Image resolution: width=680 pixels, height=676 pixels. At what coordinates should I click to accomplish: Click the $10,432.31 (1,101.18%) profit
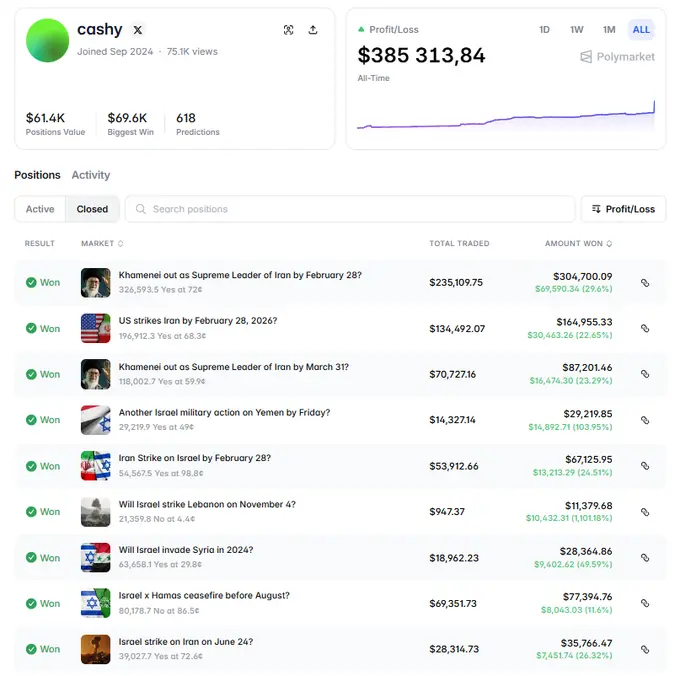(569, 518)
